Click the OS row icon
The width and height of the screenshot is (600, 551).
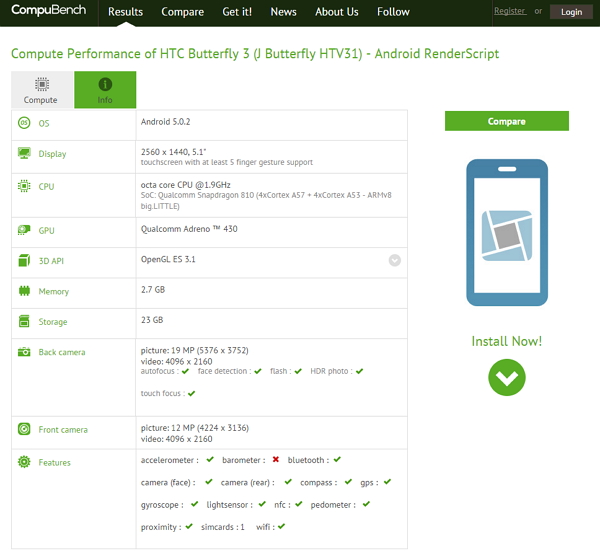(x=24, y=123)
